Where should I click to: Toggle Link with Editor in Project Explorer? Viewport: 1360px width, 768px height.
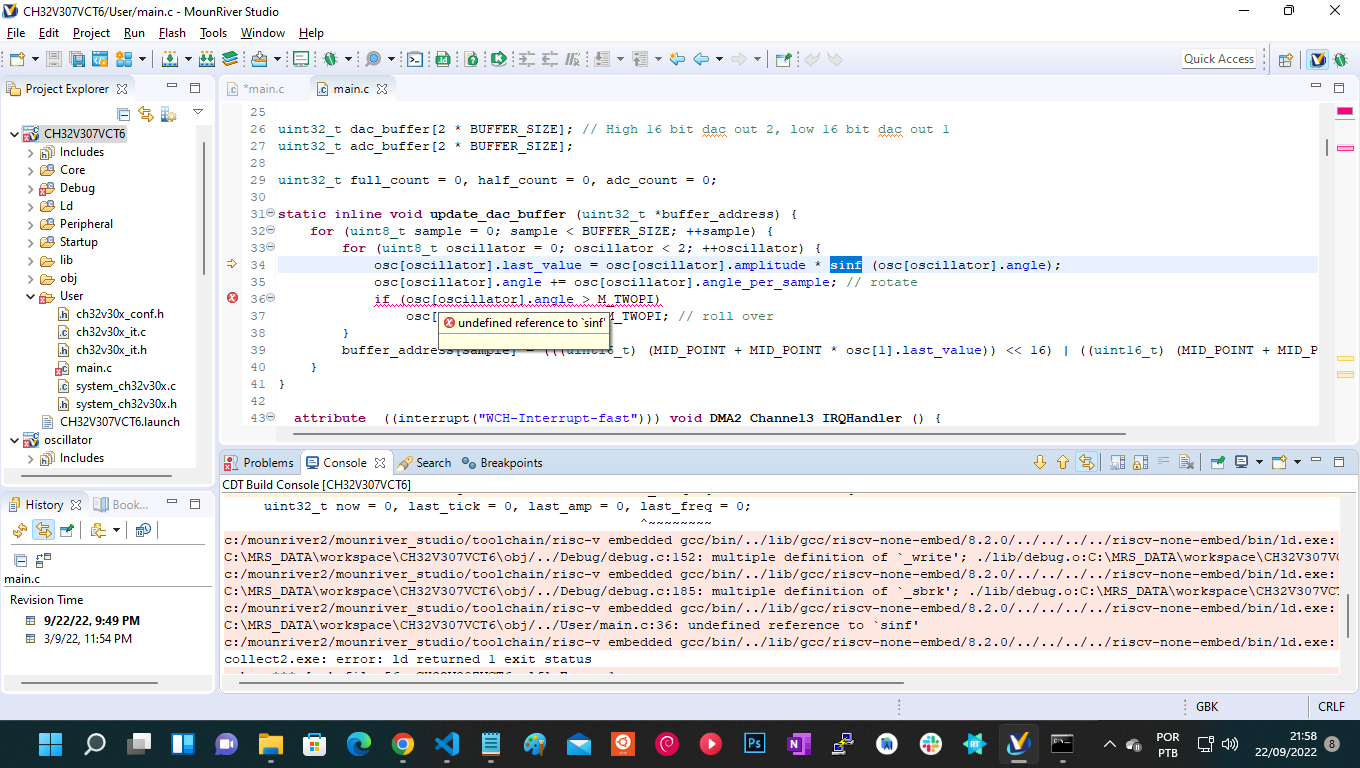pyautogui.click(x=146, y=114)
